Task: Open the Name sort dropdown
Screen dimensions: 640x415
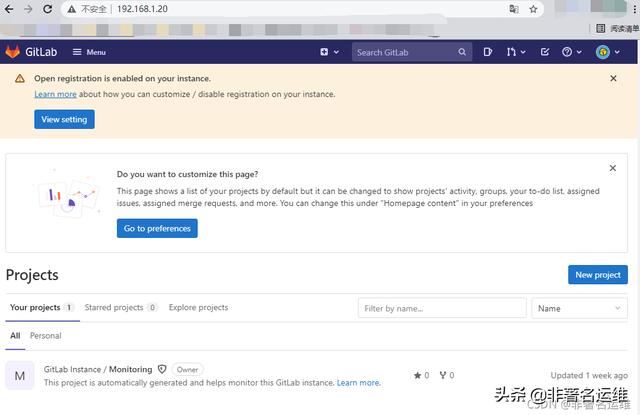Action: pos(579,308)
